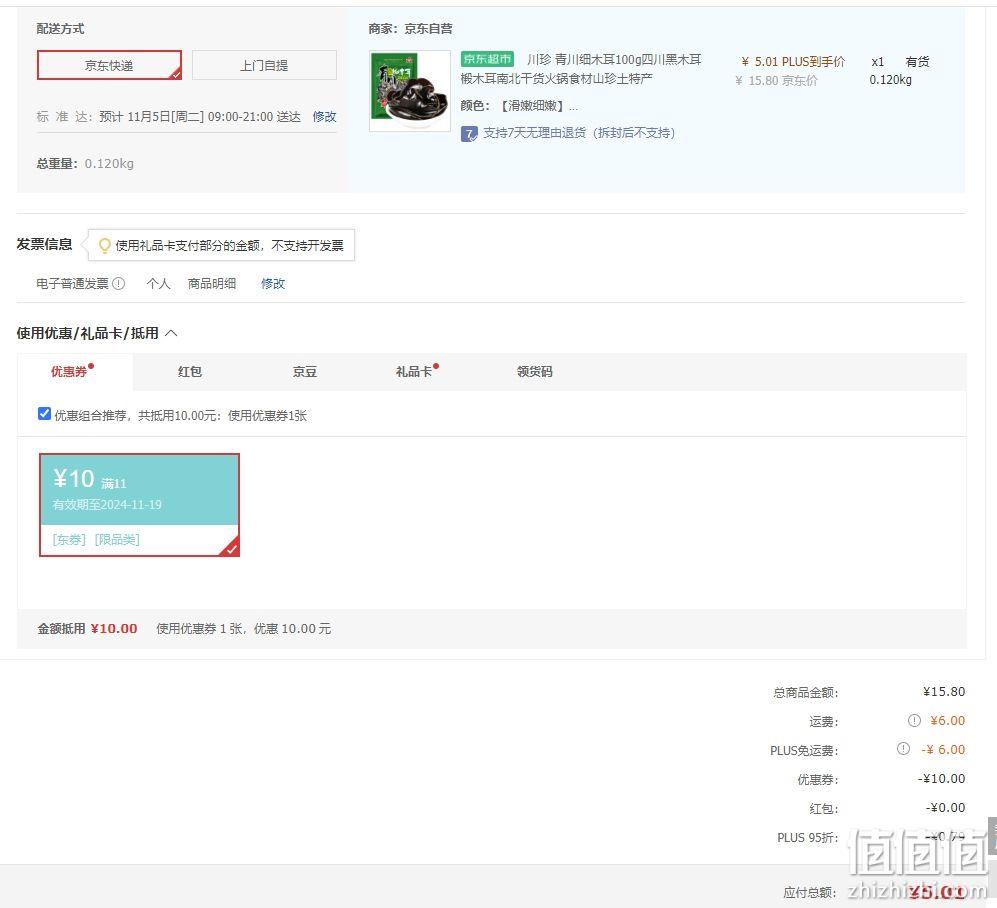Screen dimensions: 997x908
Task: Click the ¥5.01 PLUS到手价 price
Action: (794, 62)
